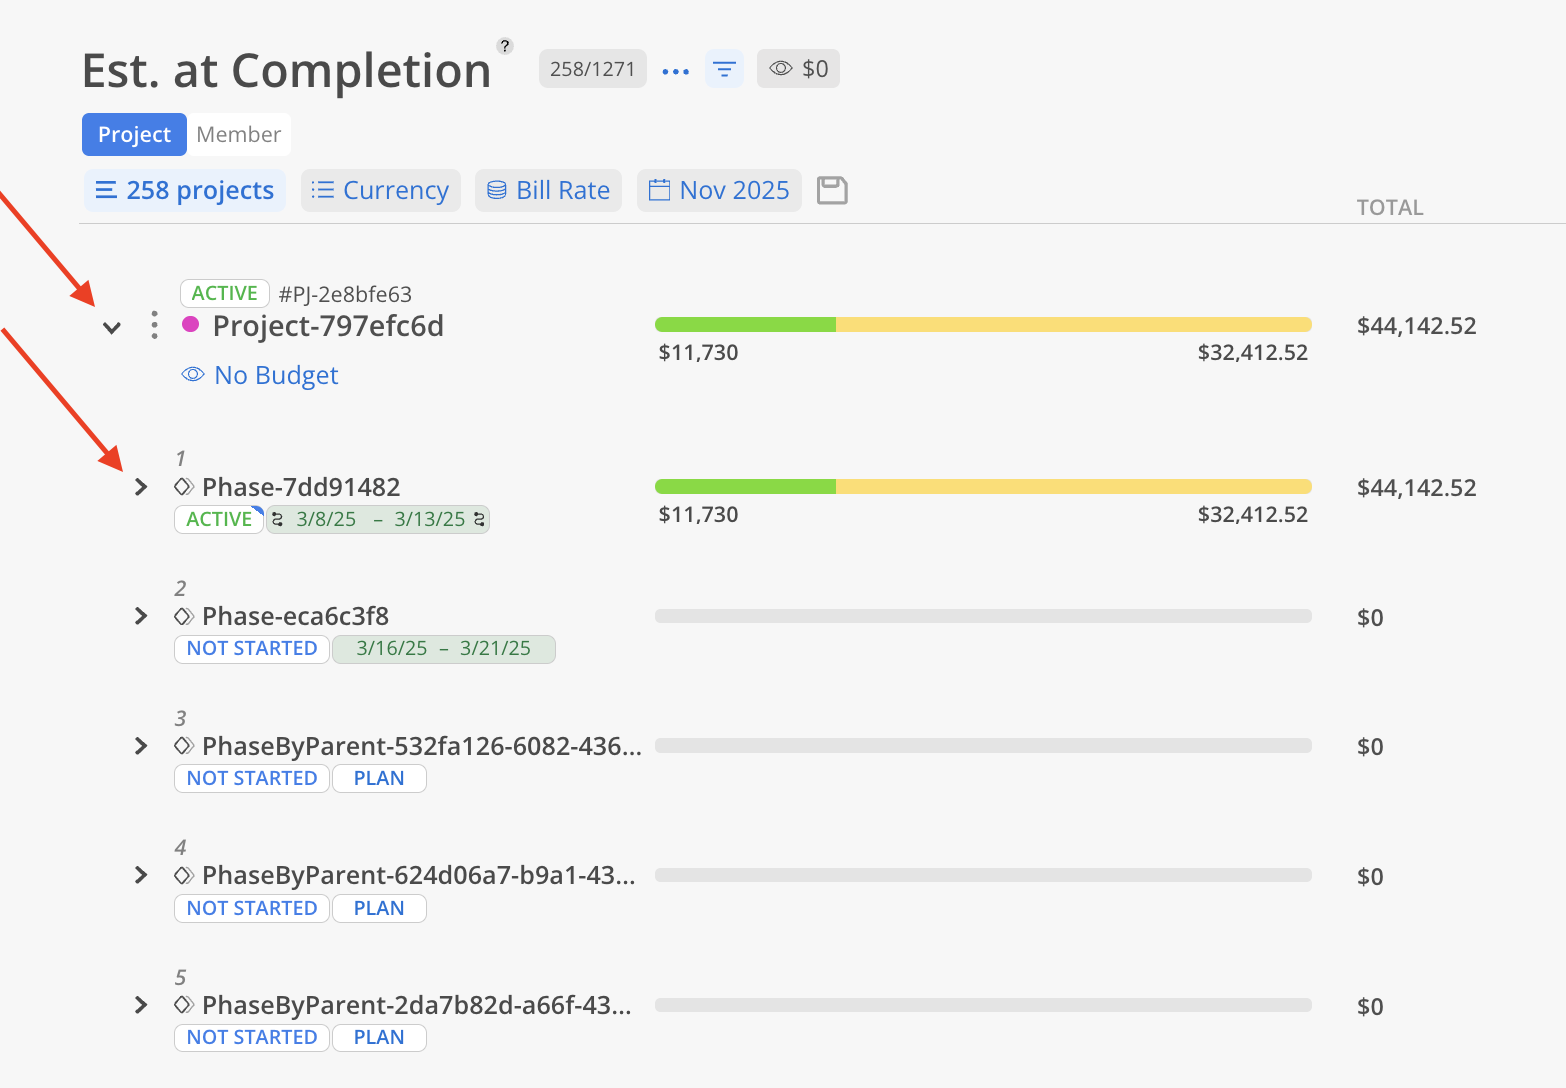The image size is (1566, 1088).
Task: Open the help question mark beside Est. at Completion
Action: coord(505,45)
